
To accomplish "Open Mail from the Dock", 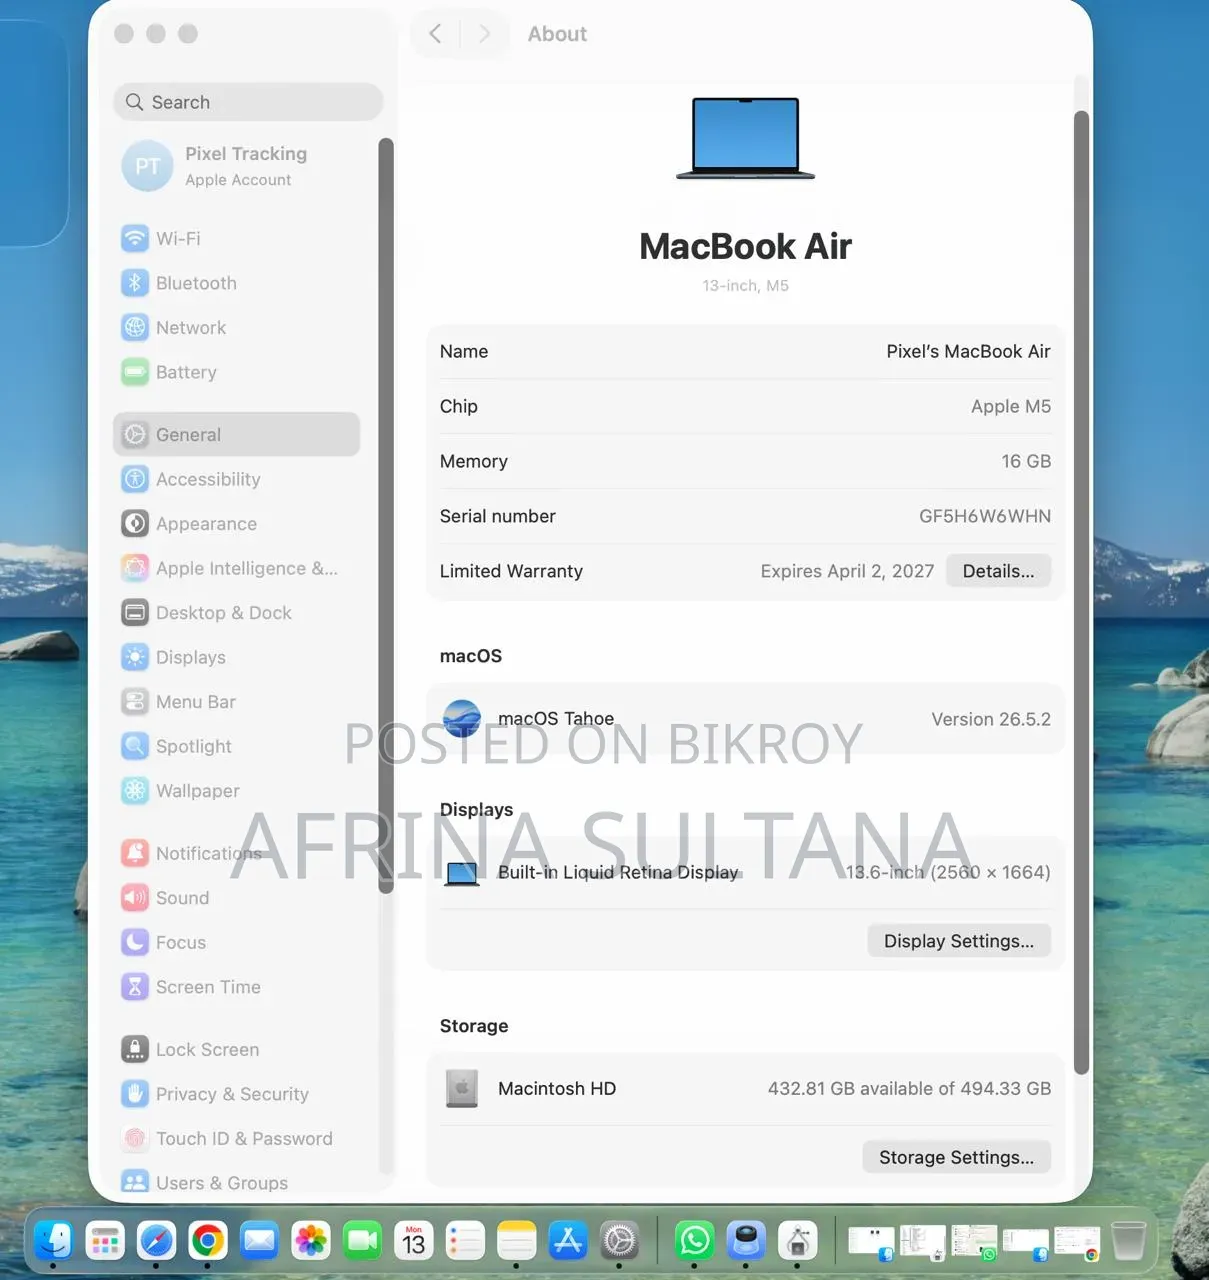I will (x=259, y=1241).
